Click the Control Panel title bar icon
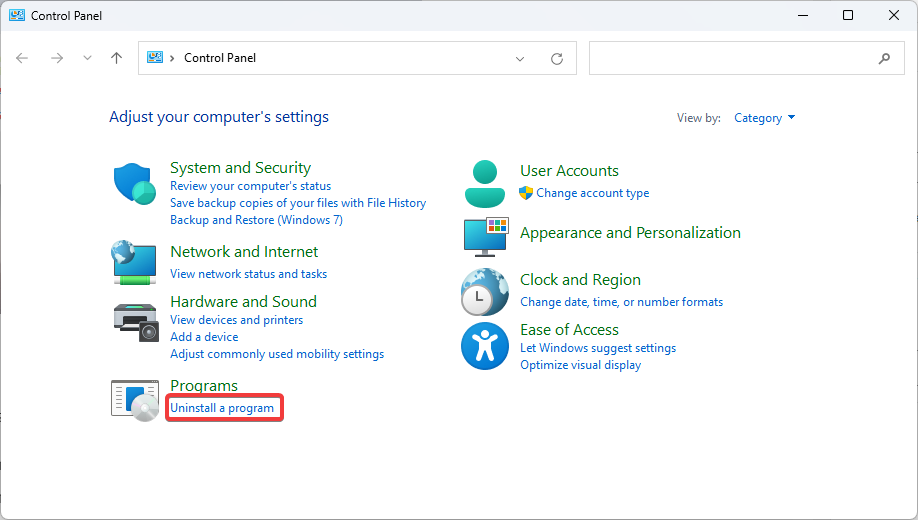The height and width of the screenshot is (520, 918). (16, 15)
